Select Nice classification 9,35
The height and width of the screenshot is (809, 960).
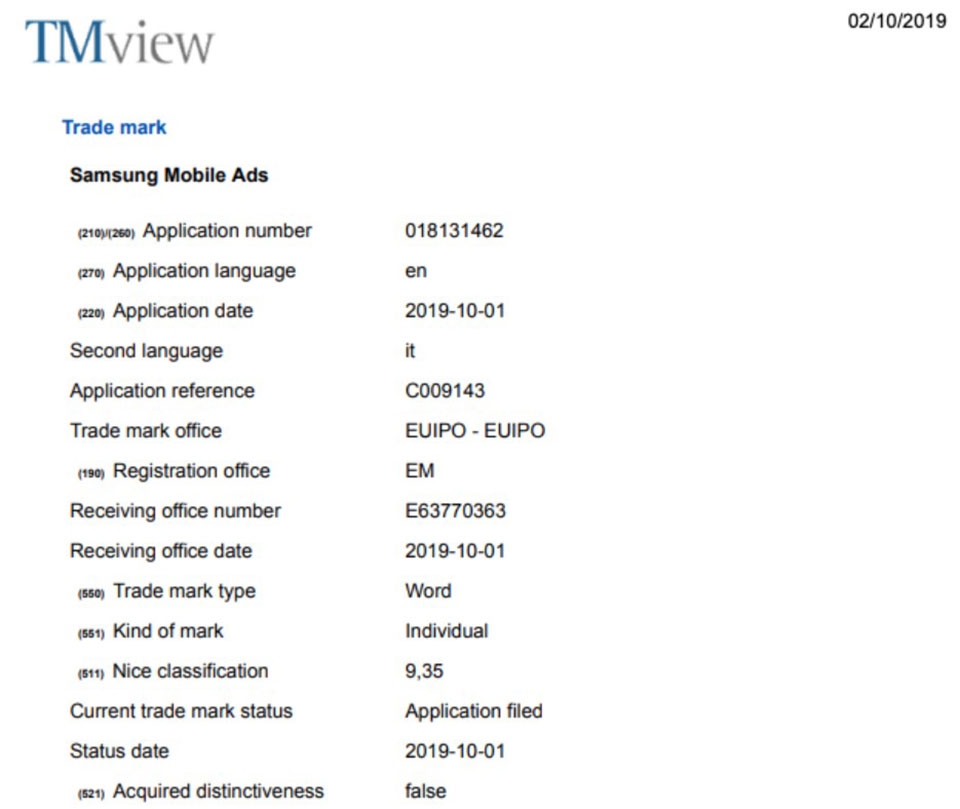tap(424, 671)
